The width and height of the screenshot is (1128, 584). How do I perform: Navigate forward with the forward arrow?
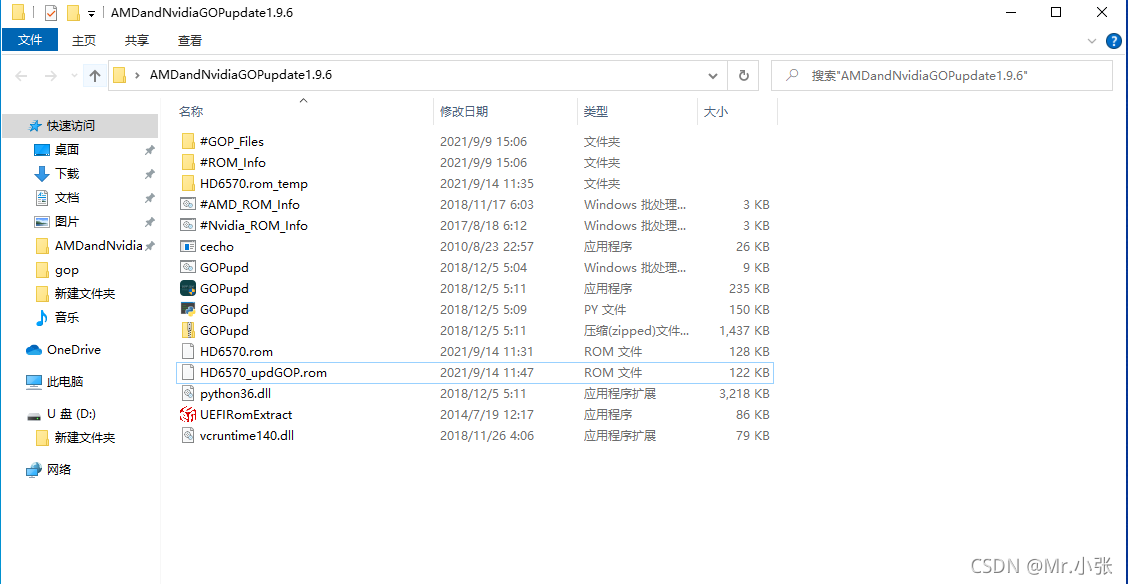[50, 76]
